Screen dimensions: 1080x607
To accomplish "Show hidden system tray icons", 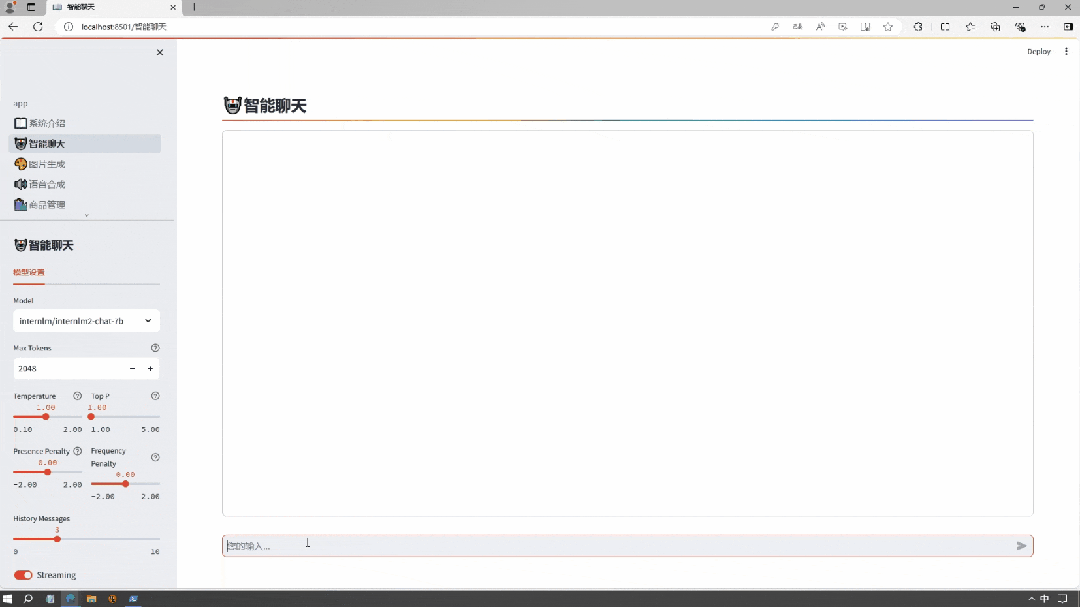I will [x=1031, y=599].
